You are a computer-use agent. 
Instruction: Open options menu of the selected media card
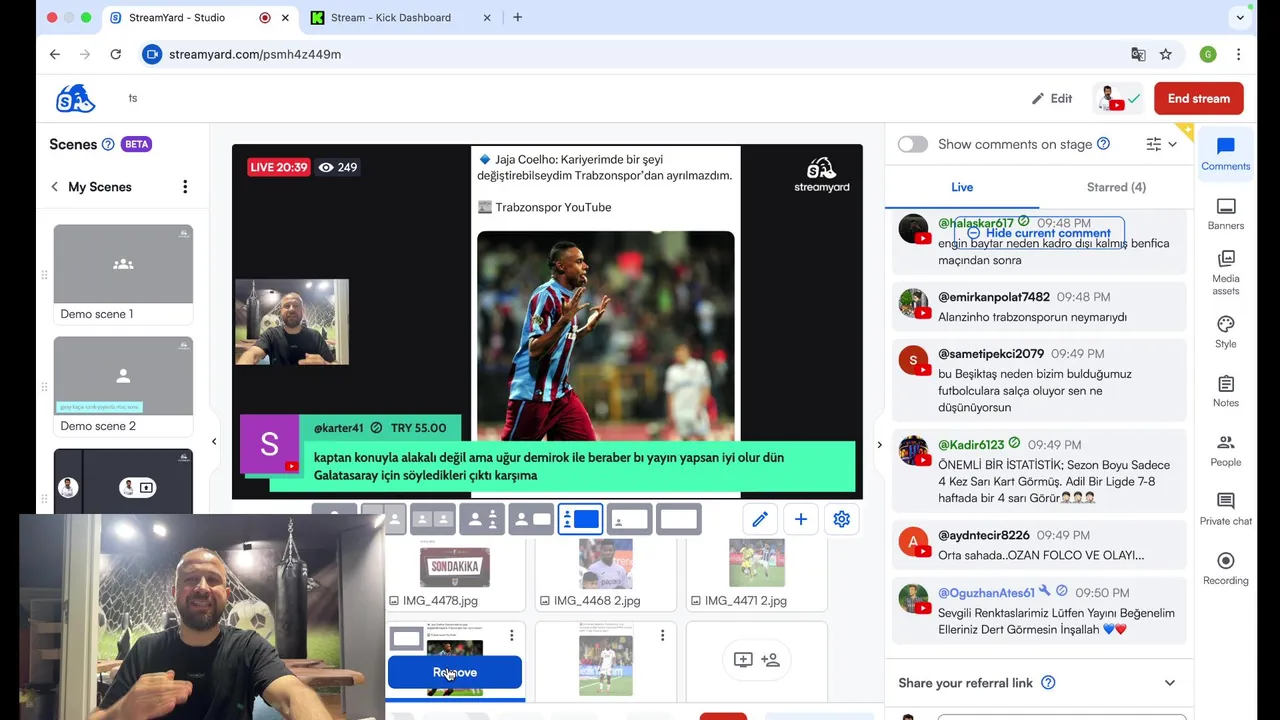click(511, 636)
